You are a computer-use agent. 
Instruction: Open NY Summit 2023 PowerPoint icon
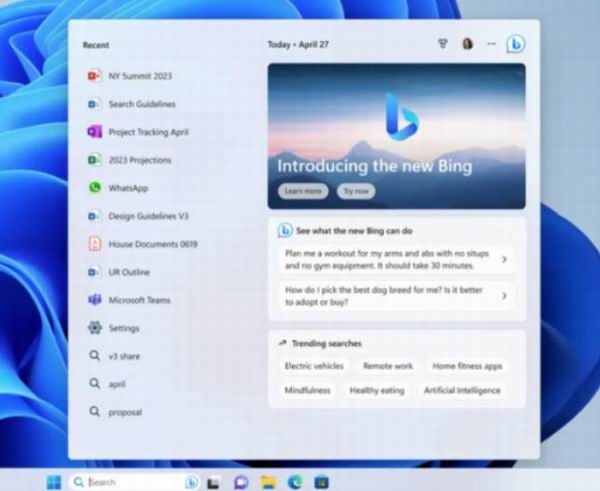tap(94, 76)
